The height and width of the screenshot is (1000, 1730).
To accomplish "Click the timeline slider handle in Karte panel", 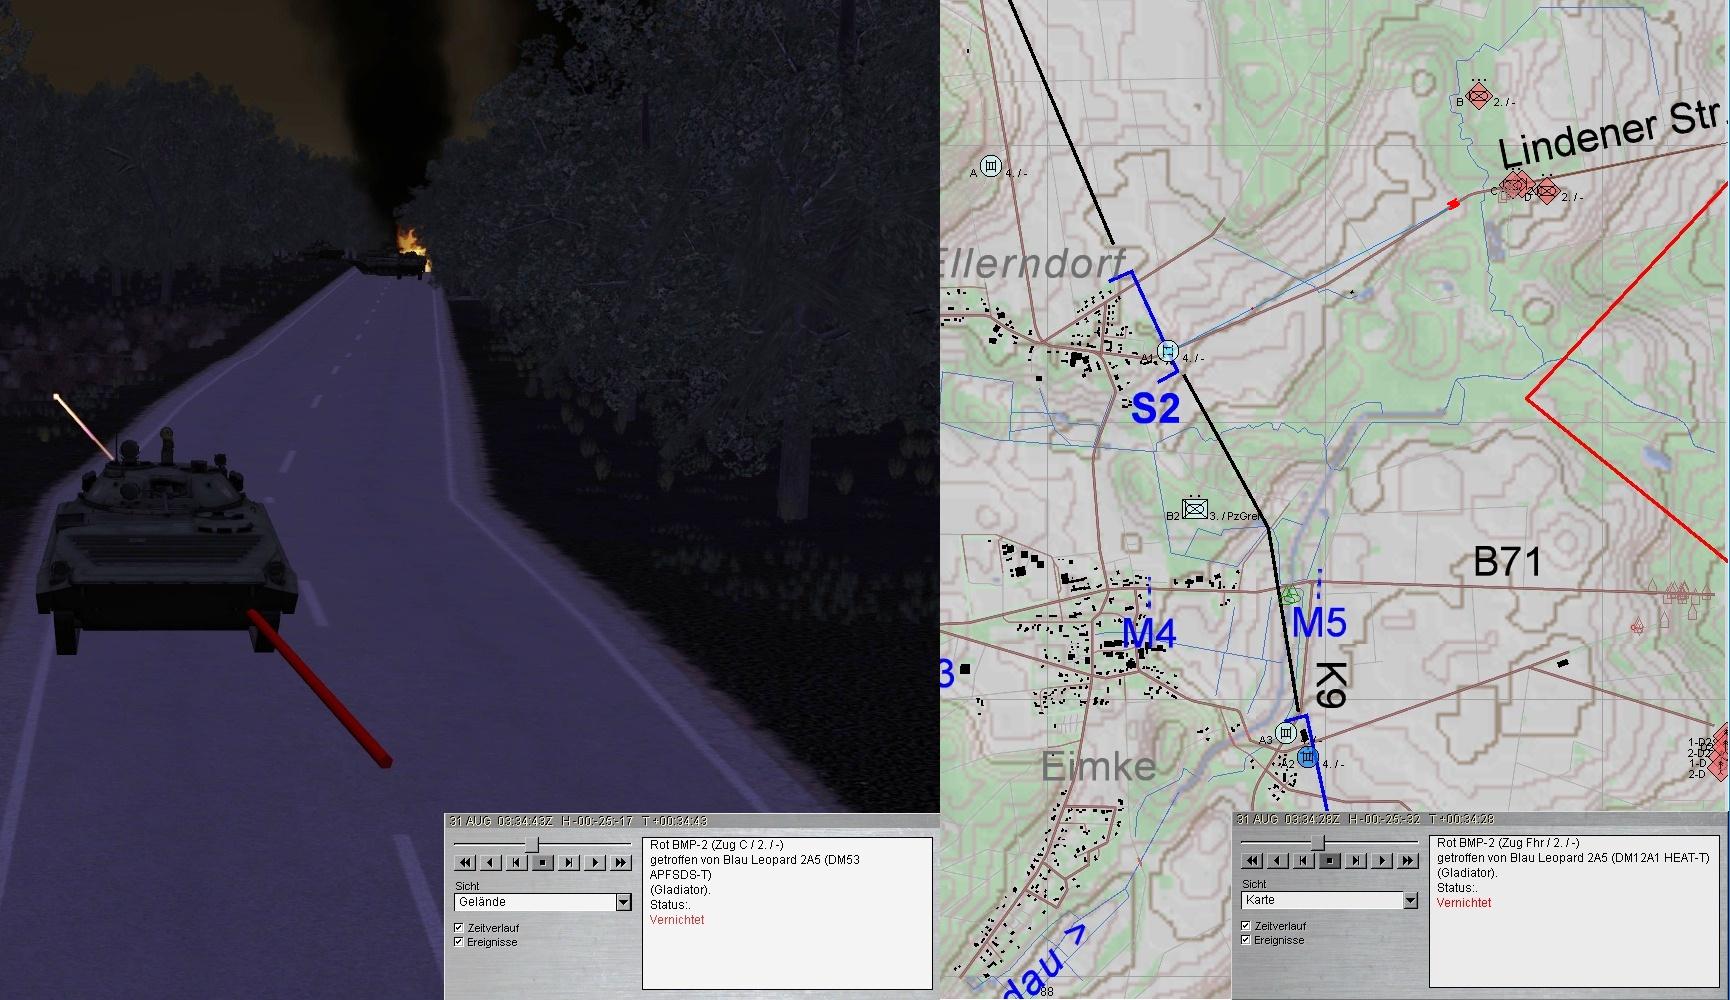I will tap(1318, 843).
